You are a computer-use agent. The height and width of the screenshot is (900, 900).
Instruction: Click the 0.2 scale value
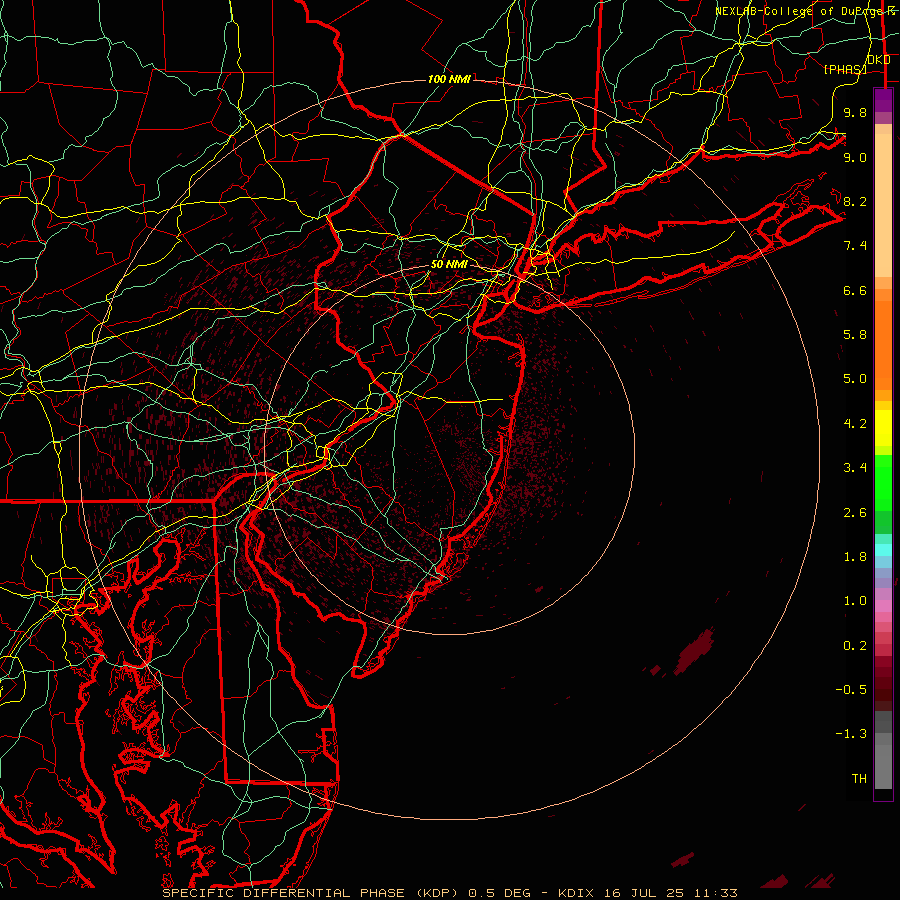(x=855, y=646)
